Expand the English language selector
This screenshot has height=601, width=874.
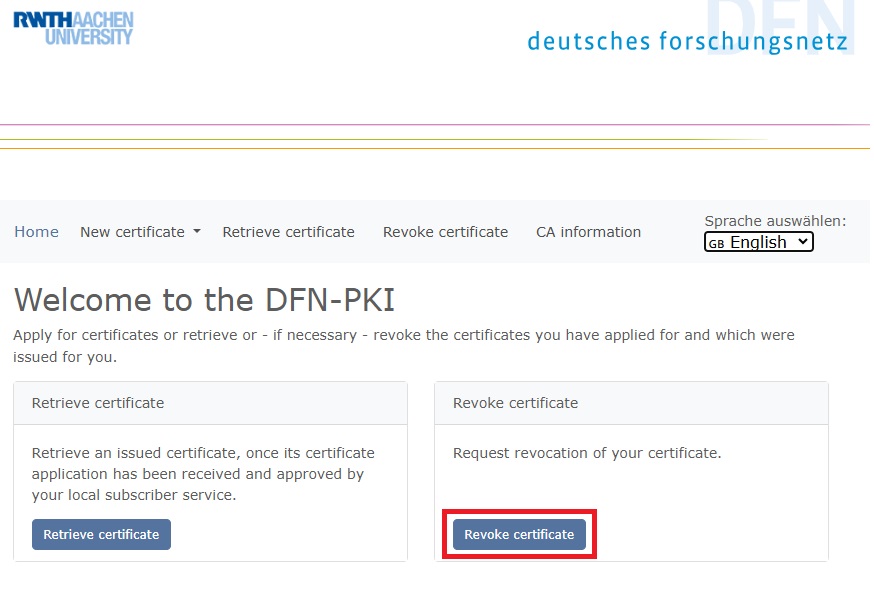[758, 241]
